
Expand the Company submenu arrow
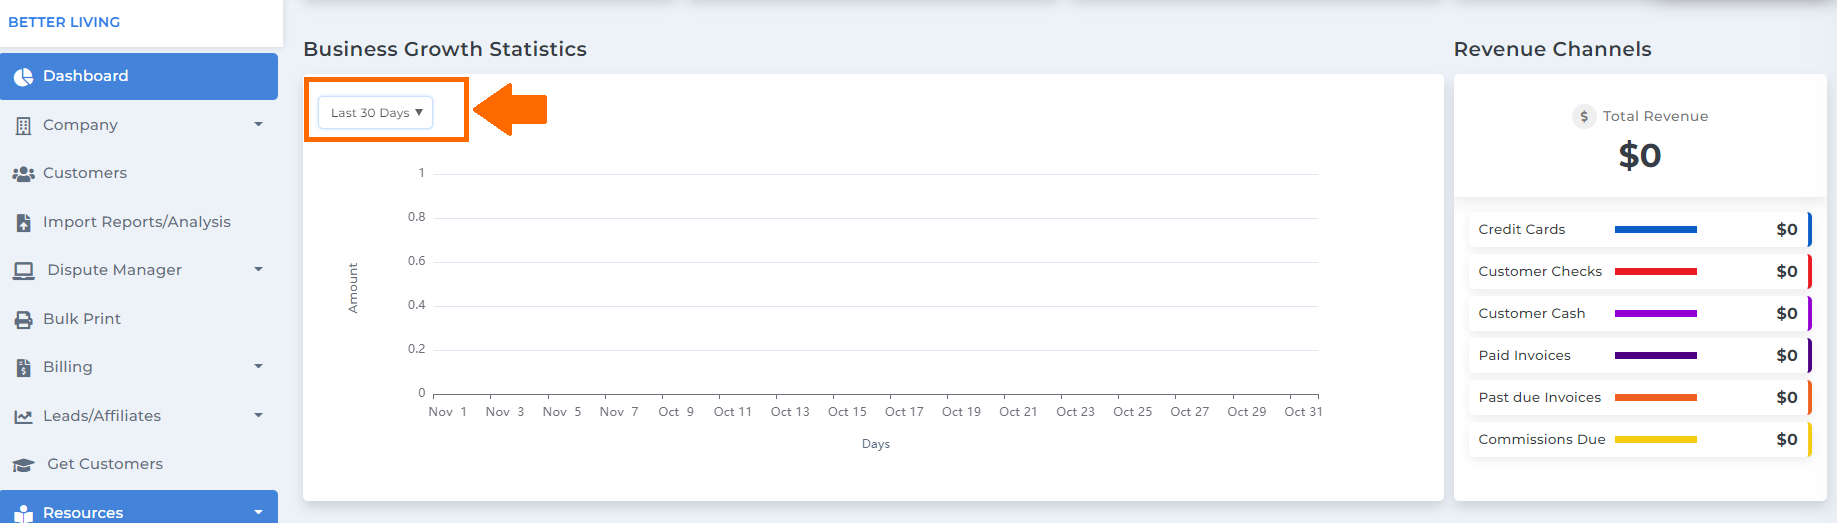pyautogui.click(x=258, y=125)
